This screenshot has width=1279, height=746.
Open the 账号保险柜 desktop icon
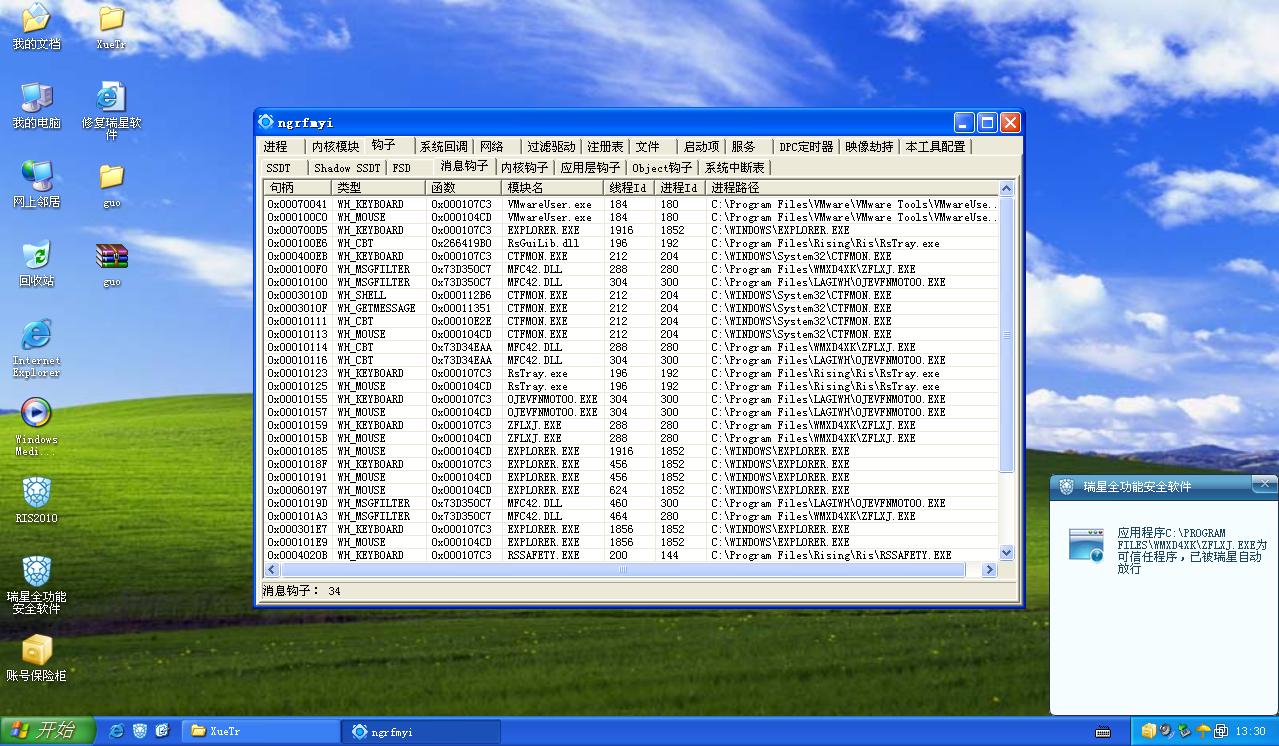36,651
